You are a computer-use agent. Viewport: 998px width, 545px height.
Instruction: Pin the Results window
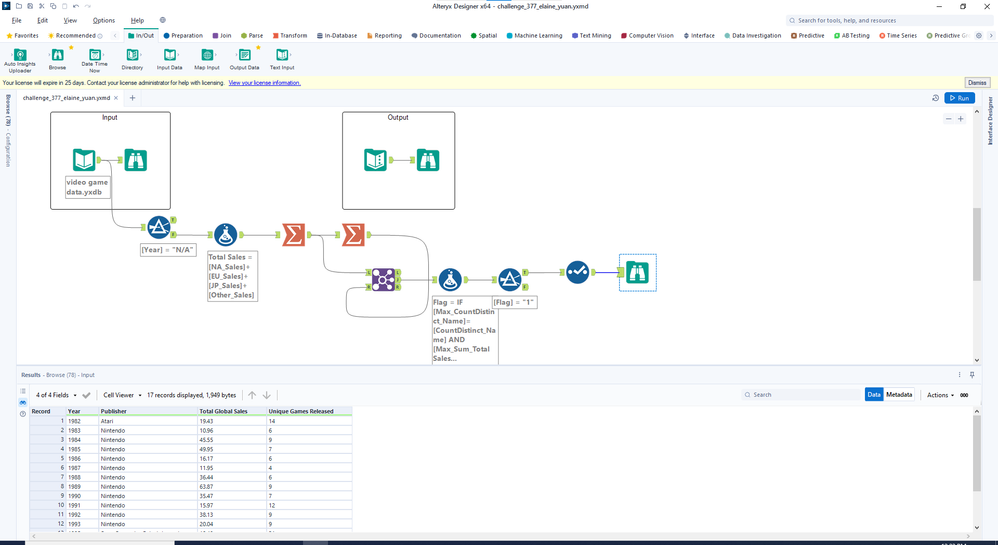tap(972, 374)
